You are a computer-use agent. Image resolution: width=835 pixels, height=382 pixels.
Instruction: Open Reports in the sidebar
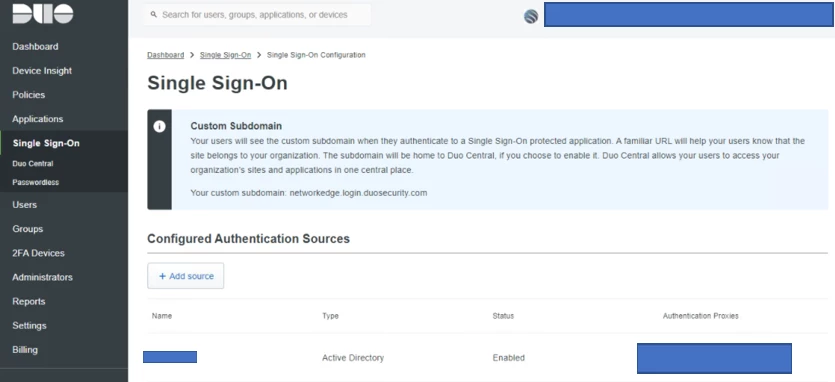[x=29, y=302]
